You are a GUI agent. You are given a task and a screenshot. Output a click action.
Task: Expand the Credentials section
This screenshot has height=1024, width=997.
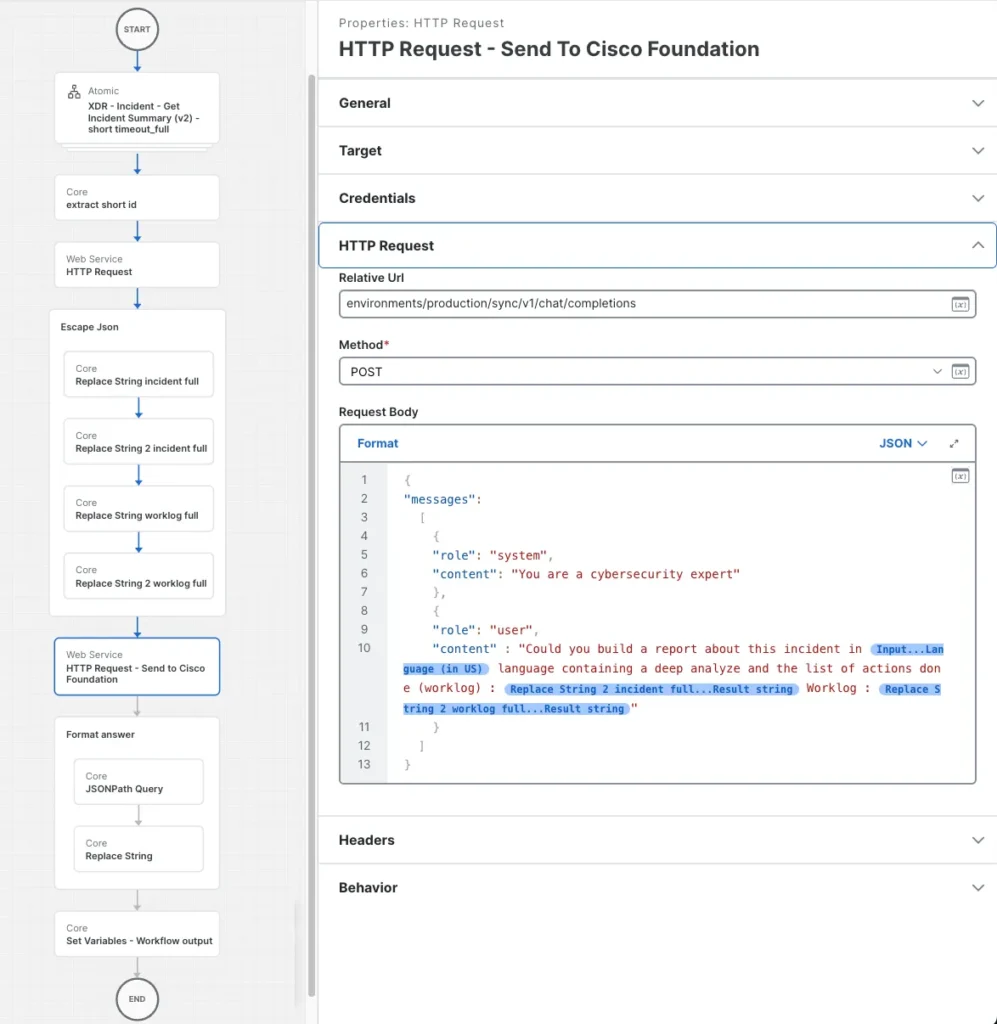click(x=977, y=198)
